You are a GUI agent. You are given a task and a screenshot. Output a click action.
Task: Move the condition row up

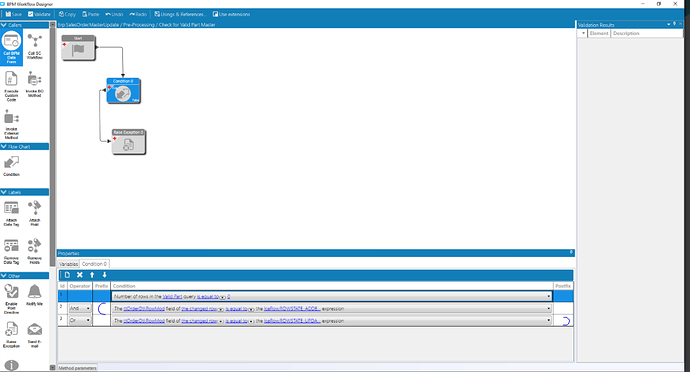pyautogui.click(x=92, y=275)
